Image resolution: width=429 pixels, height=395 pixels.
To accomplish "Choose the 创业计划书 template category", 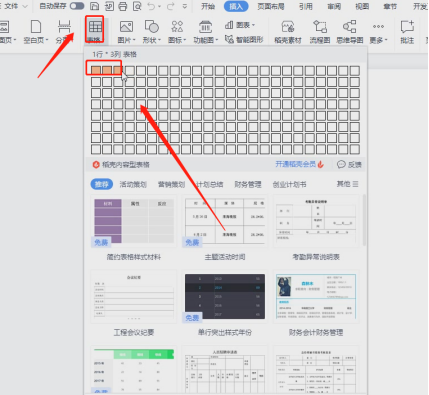I will [x=289, y=184].
